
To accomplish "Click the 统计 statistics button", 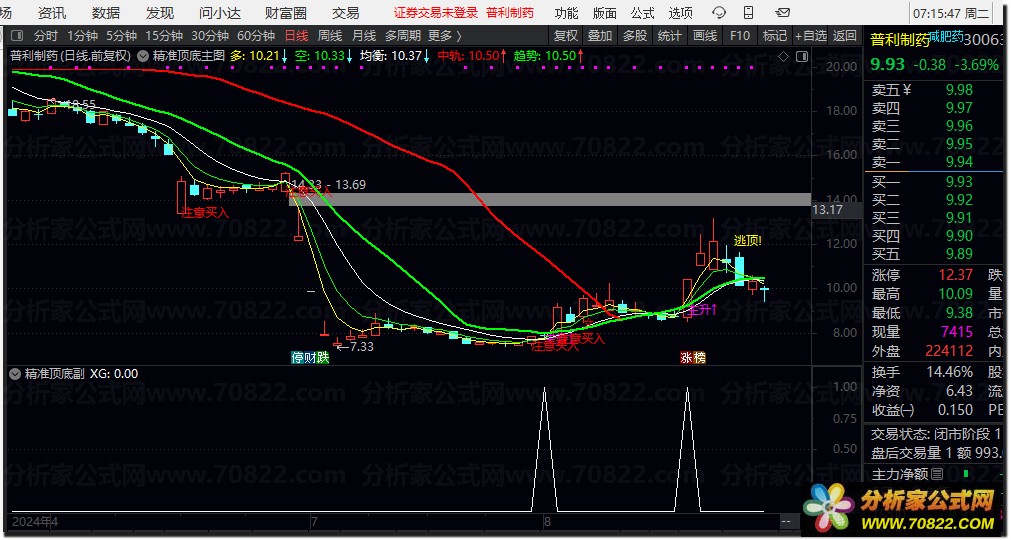I will point(669,36).
